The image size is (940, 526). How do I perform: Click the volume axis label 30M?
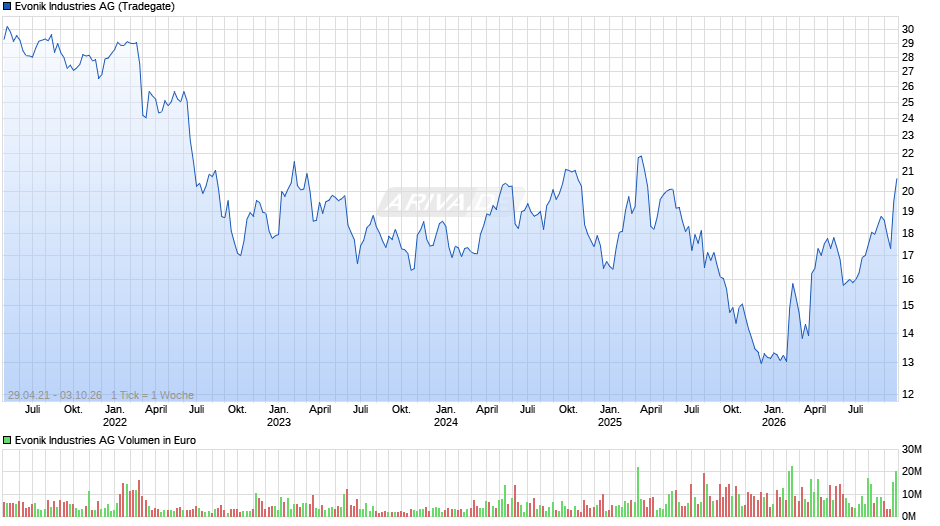coord(912,449)
